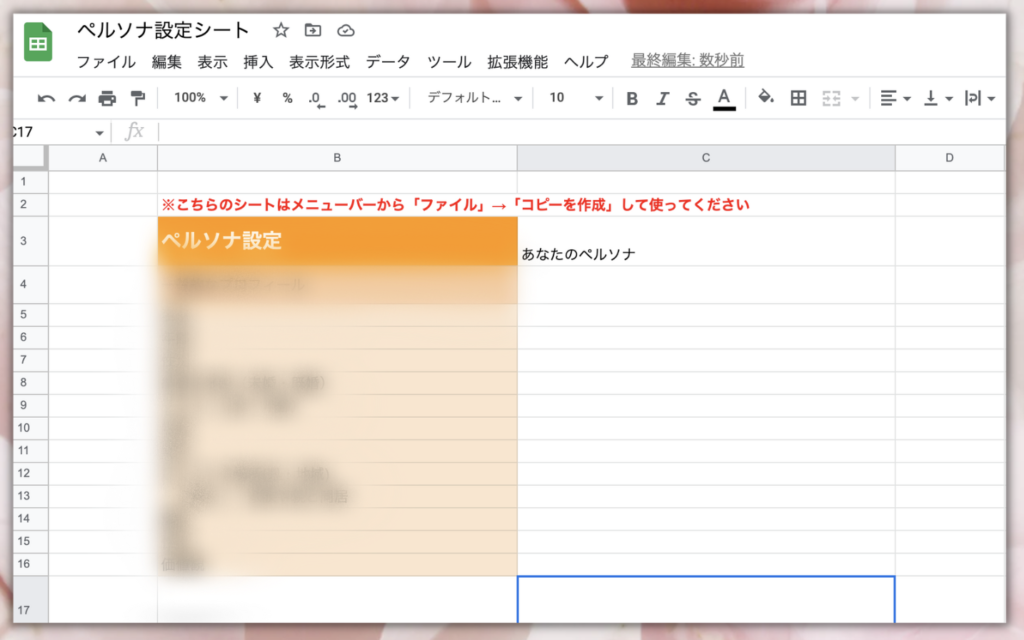1024x640 pixels.
Task: Open the ファイル menu
Action: pyautogui.click(x=106, y=62)
